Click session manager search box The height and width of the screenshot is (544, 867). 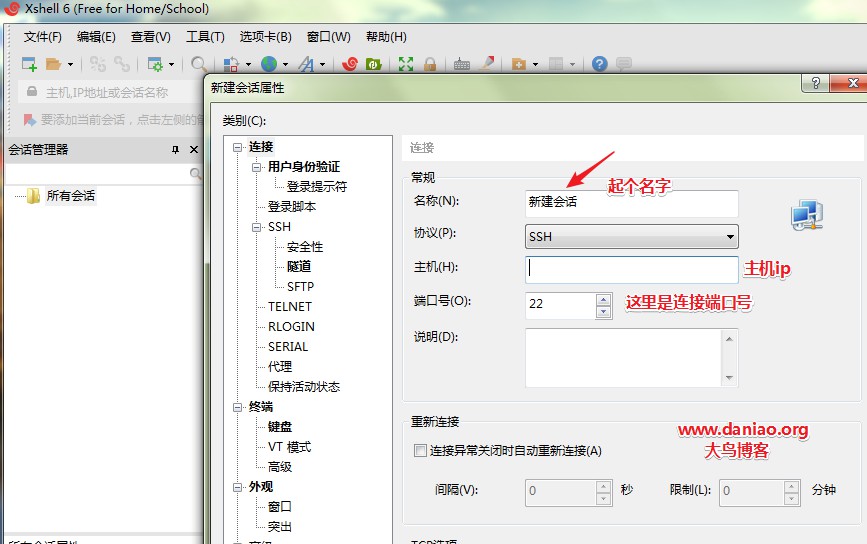(x=103, y=174)
